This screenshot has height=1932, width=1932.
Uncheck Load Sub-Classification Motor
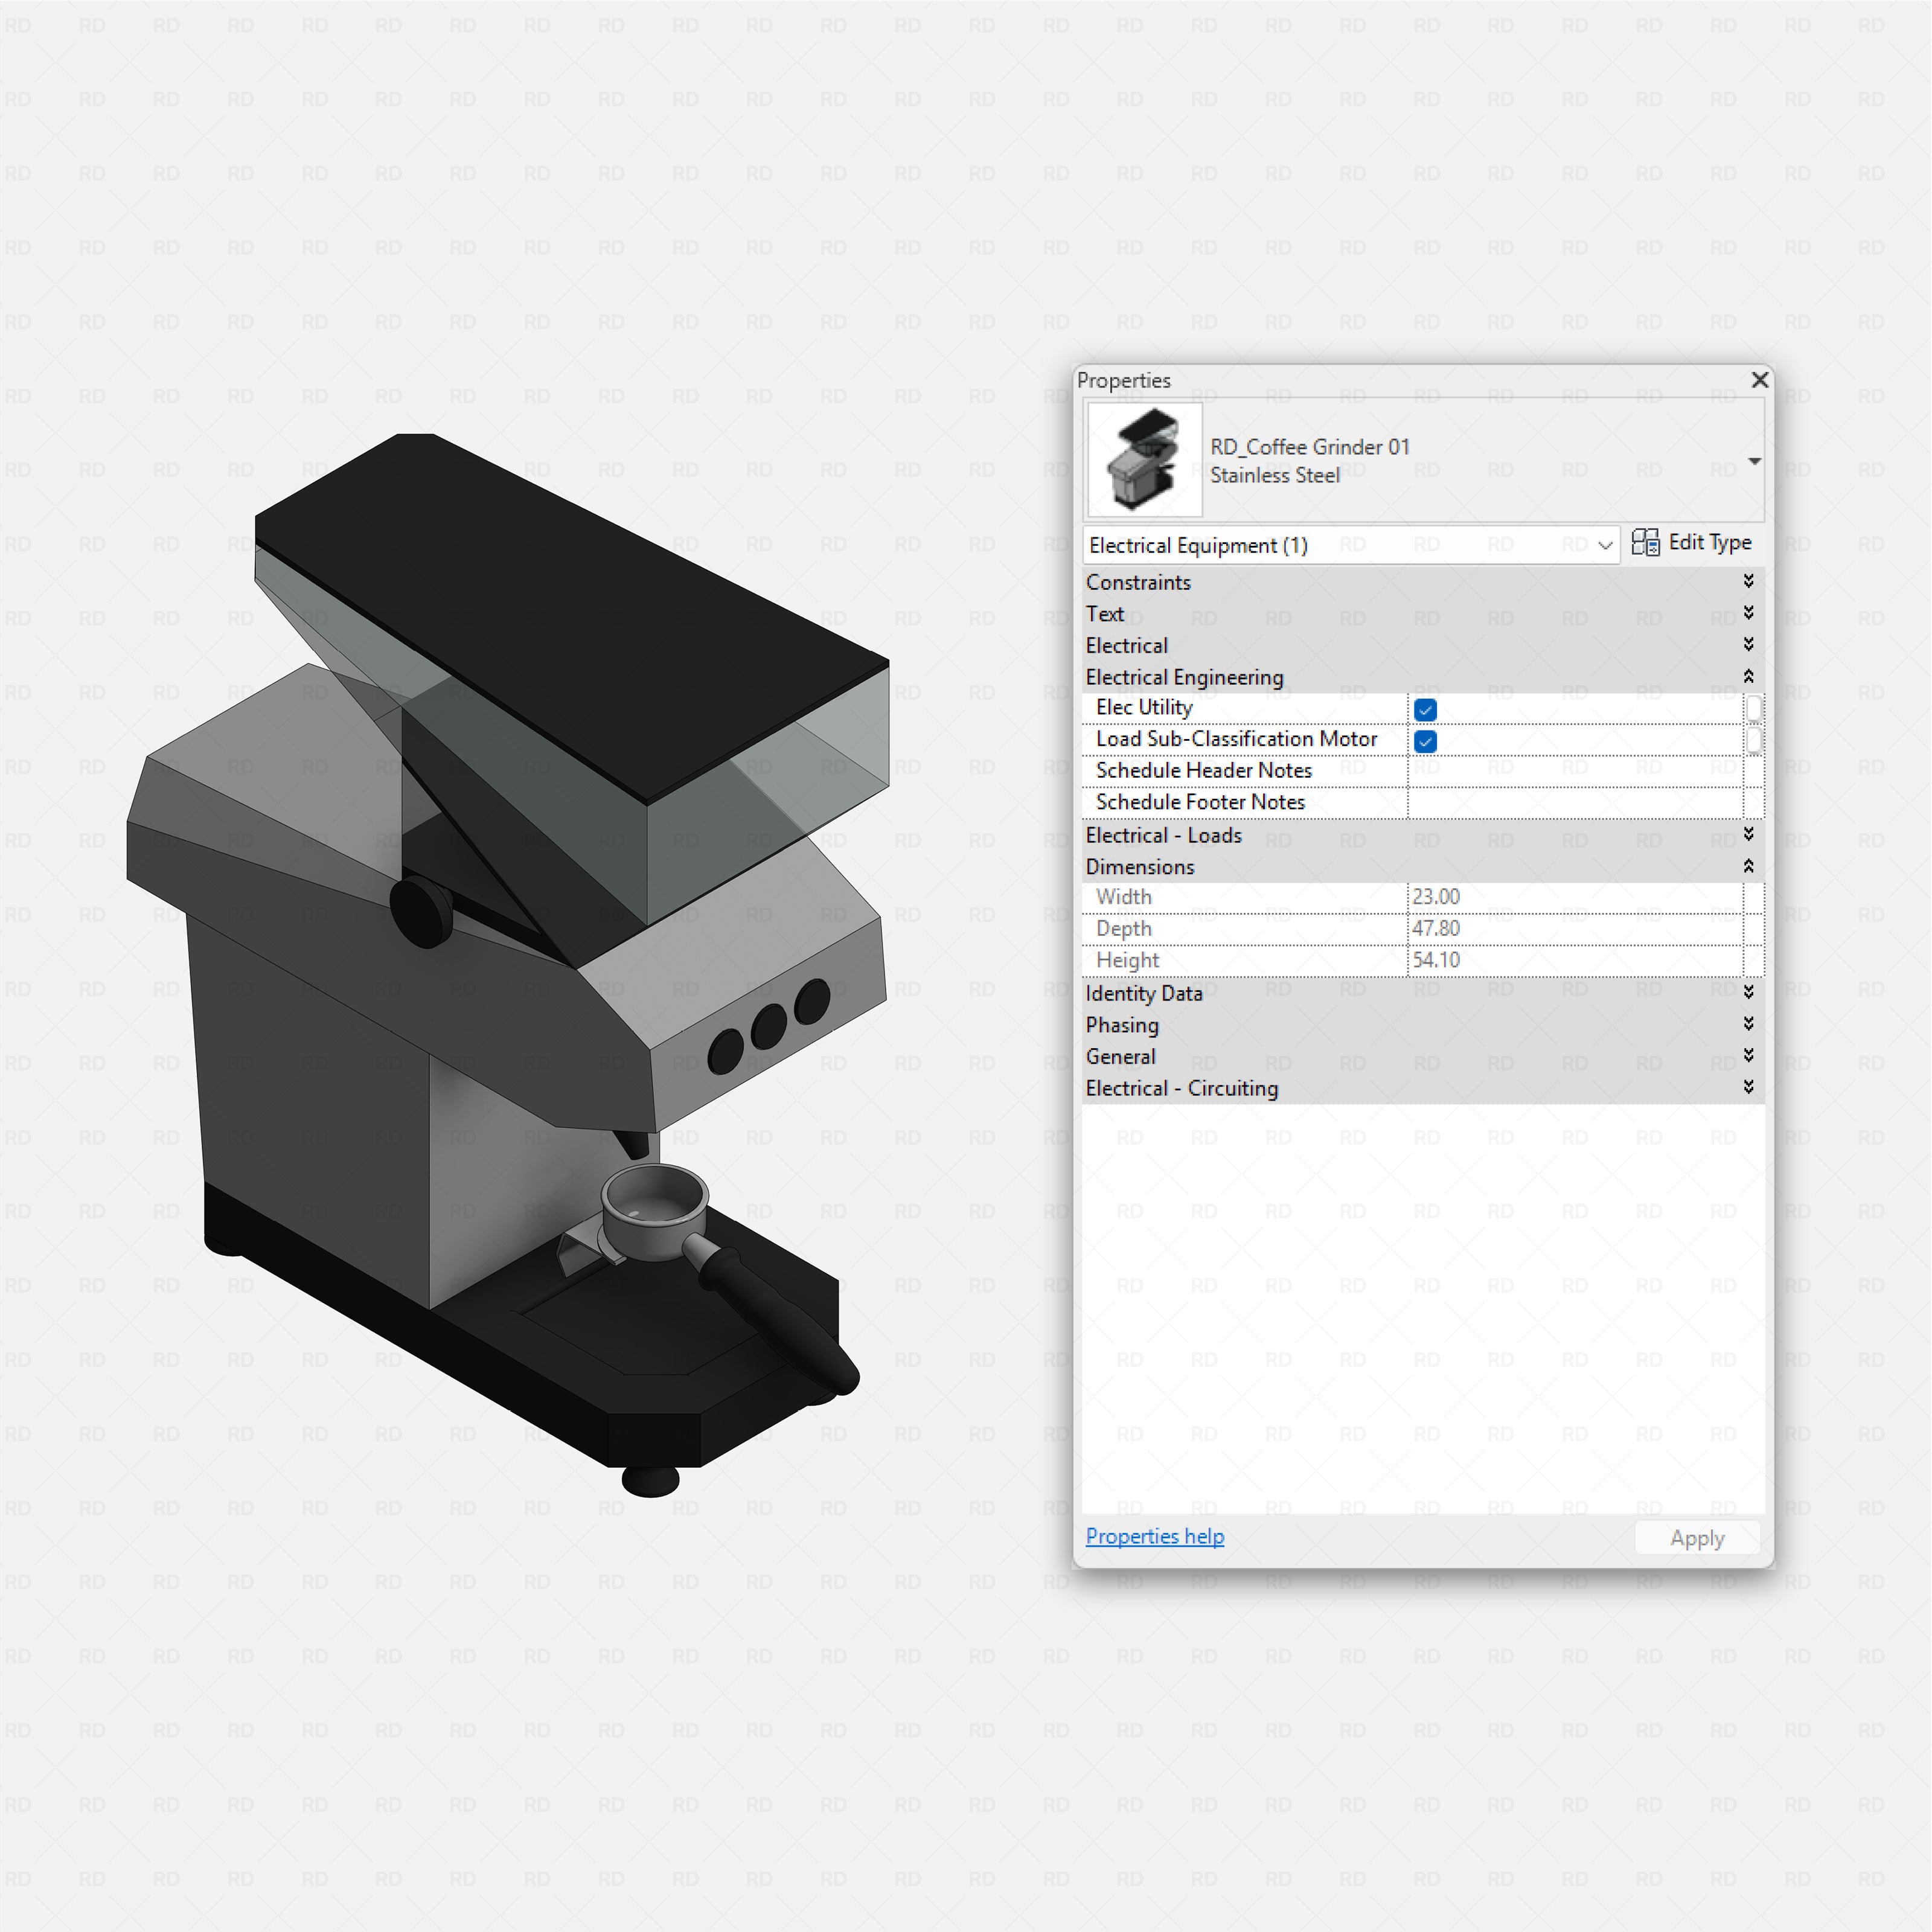pyautogui.click(x=1424, y=741)
